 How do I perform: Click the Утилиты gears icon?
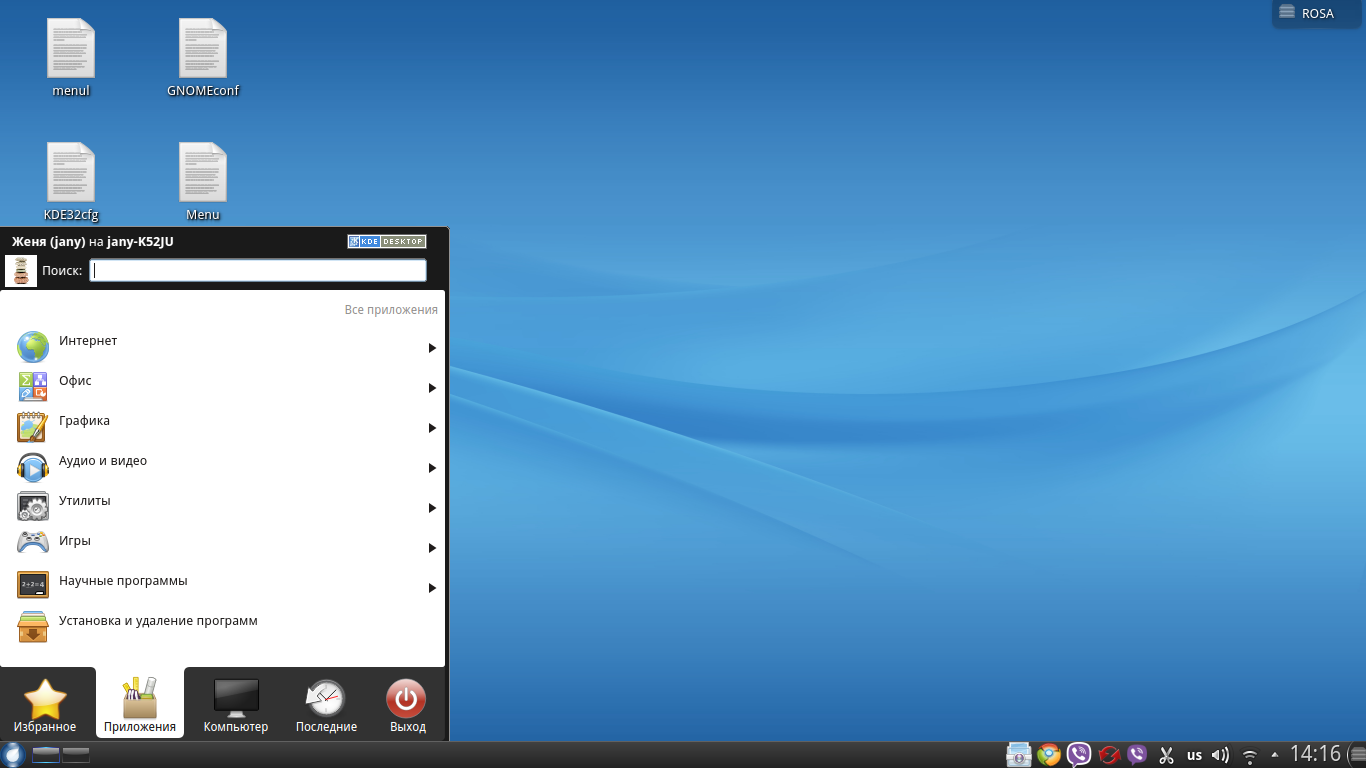(x=33, y=507)
